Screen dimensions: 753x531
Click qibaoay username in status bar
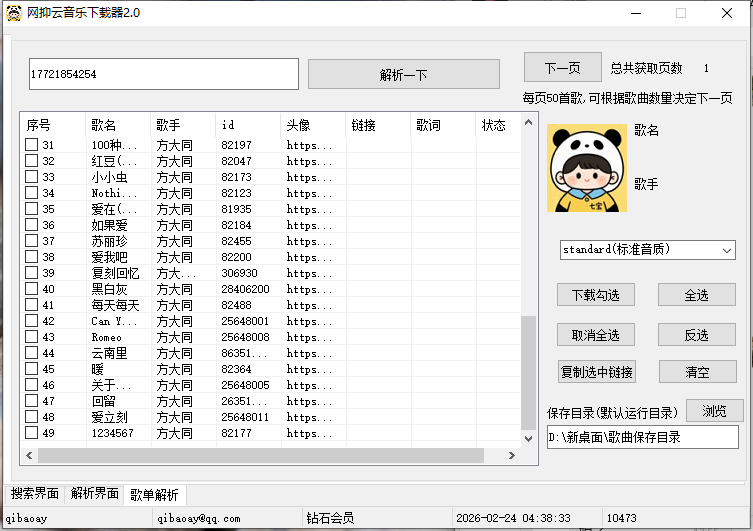[x=26, y=519]
